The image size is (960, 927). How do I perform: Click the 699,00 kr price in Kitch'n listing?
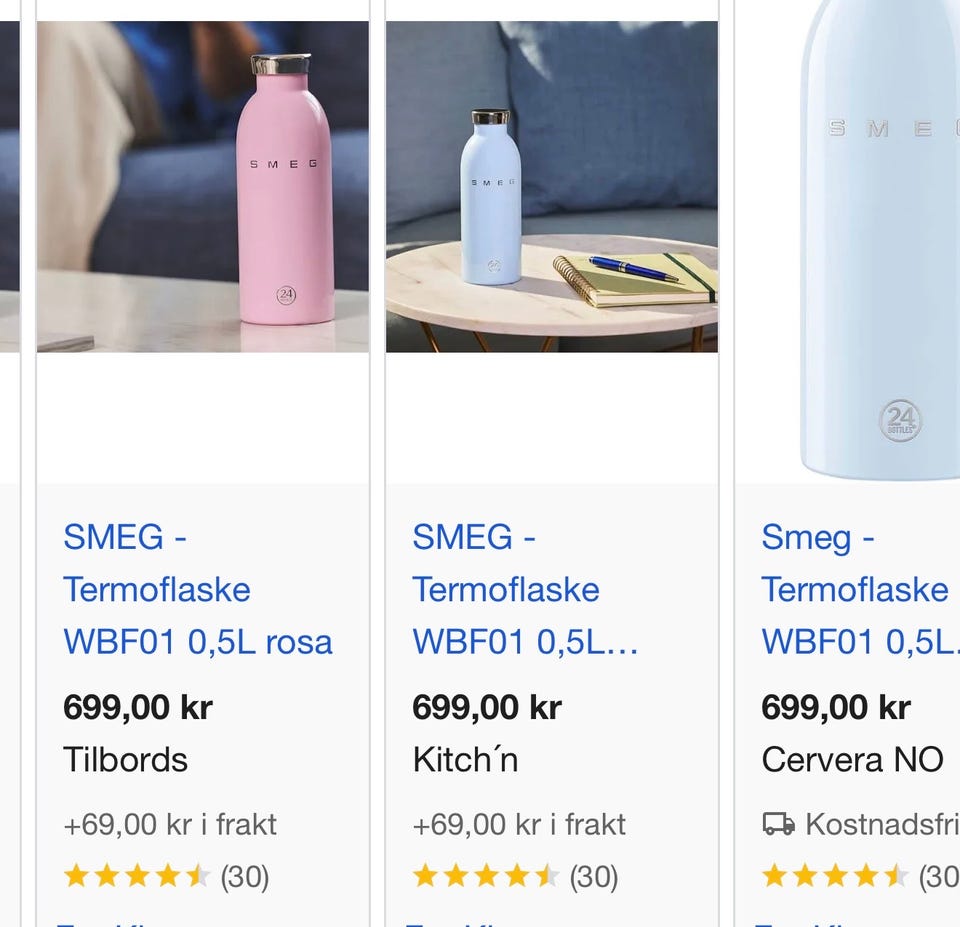[487, 707]
